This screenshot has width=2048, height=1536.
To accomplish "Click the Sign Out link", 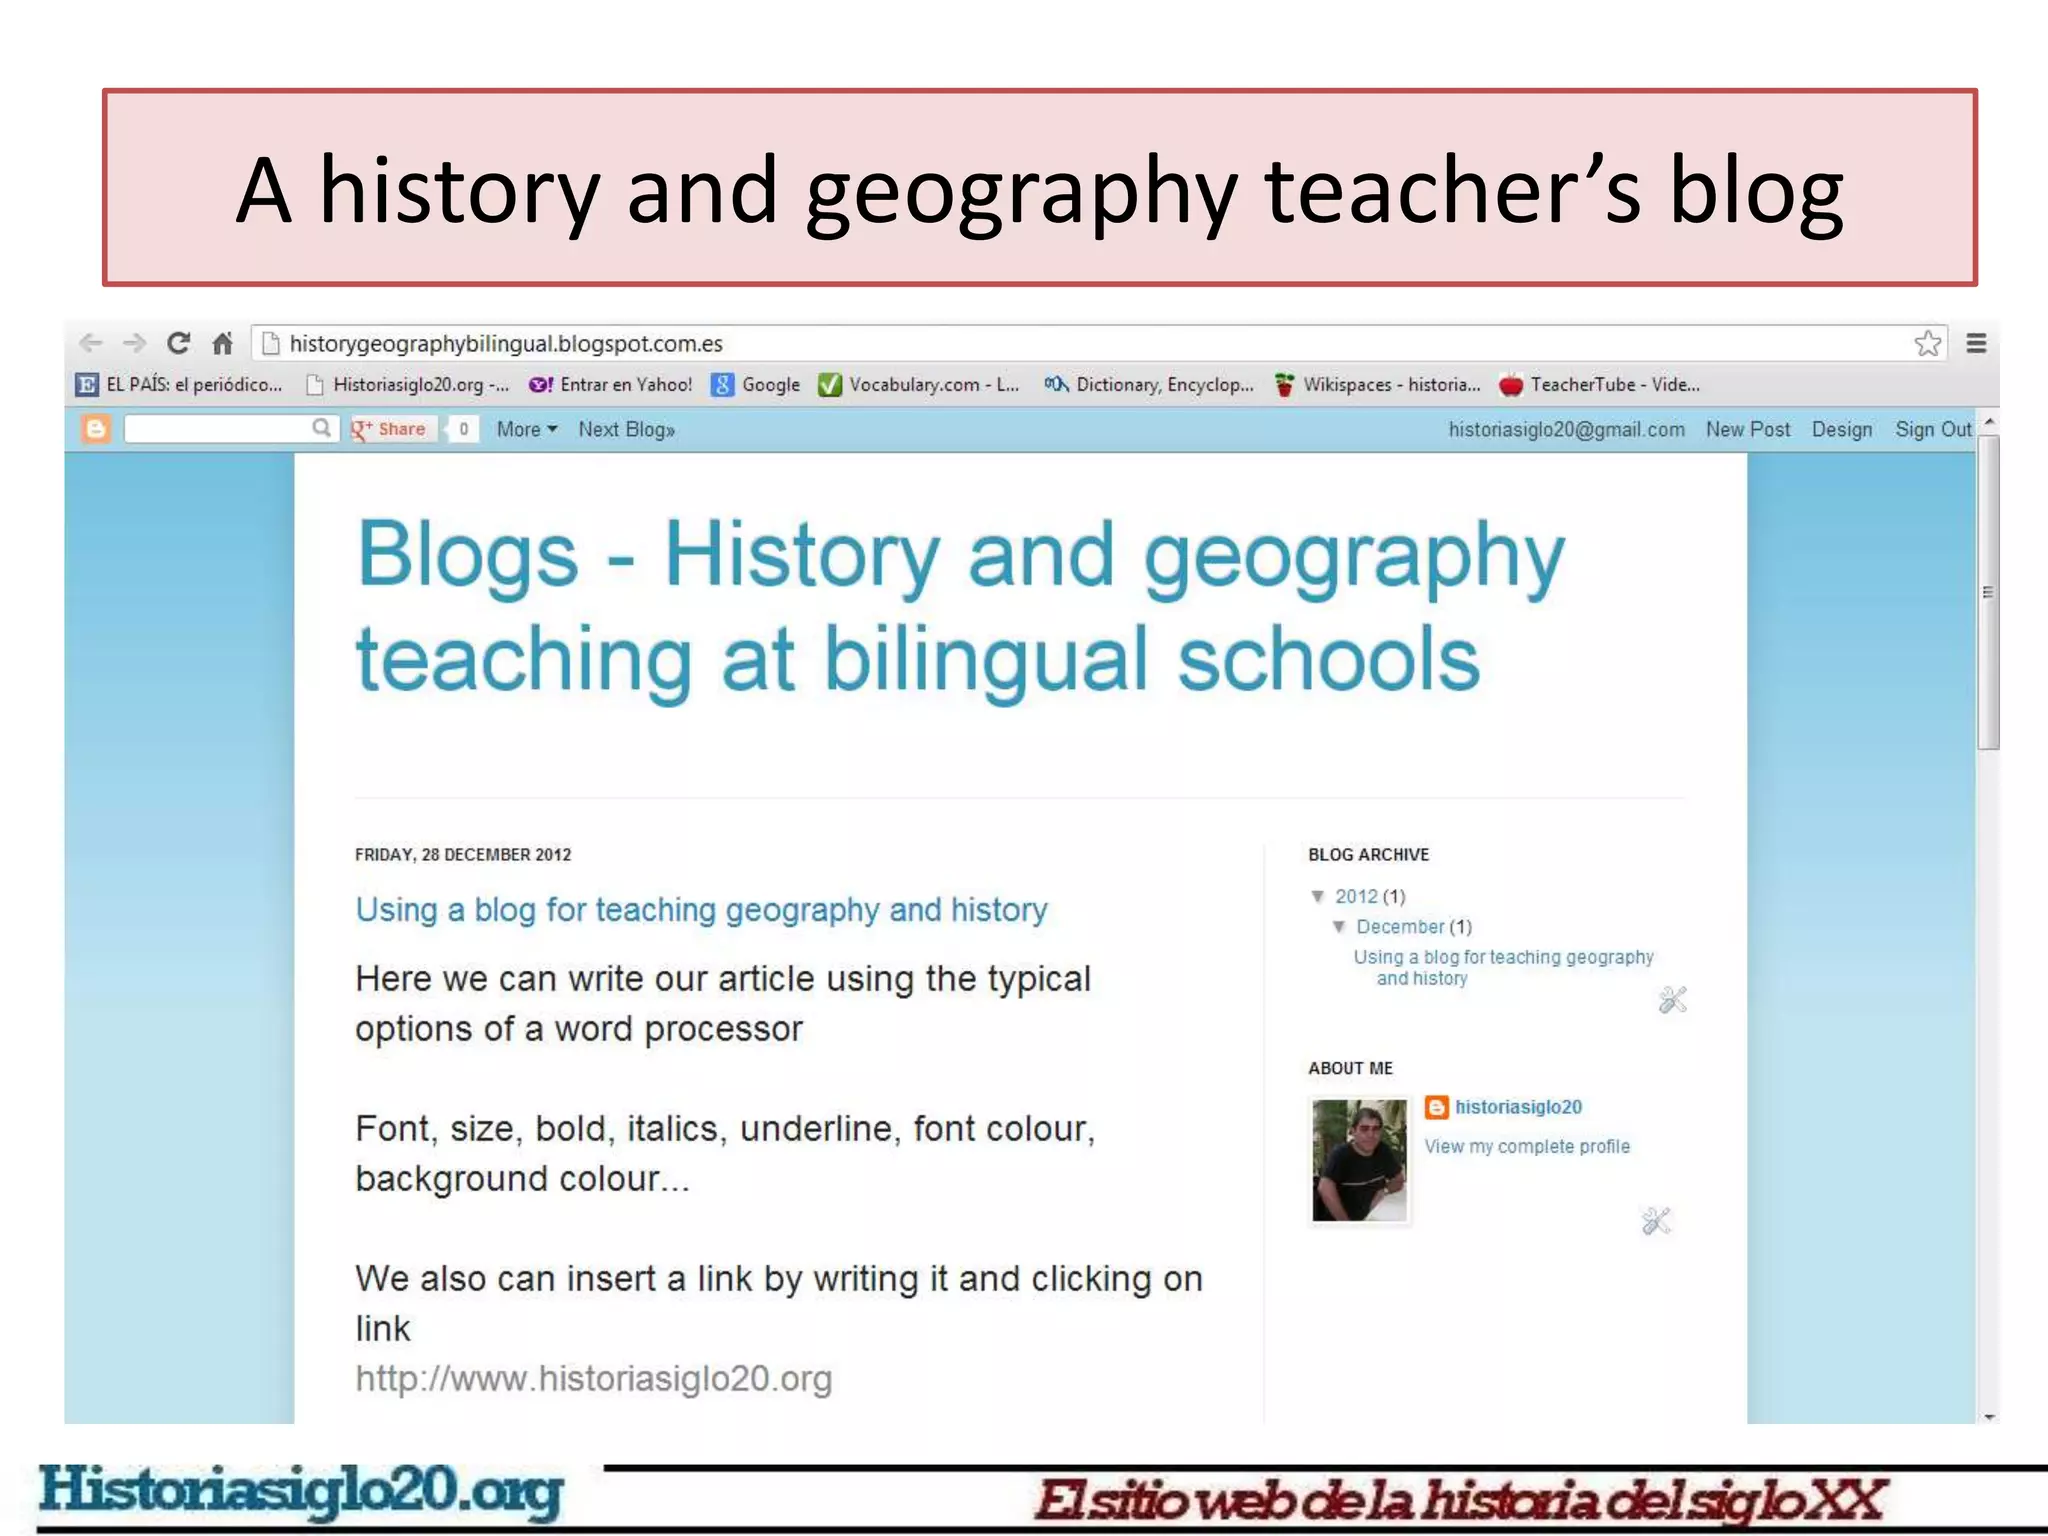I will (x=1932, y=429).
